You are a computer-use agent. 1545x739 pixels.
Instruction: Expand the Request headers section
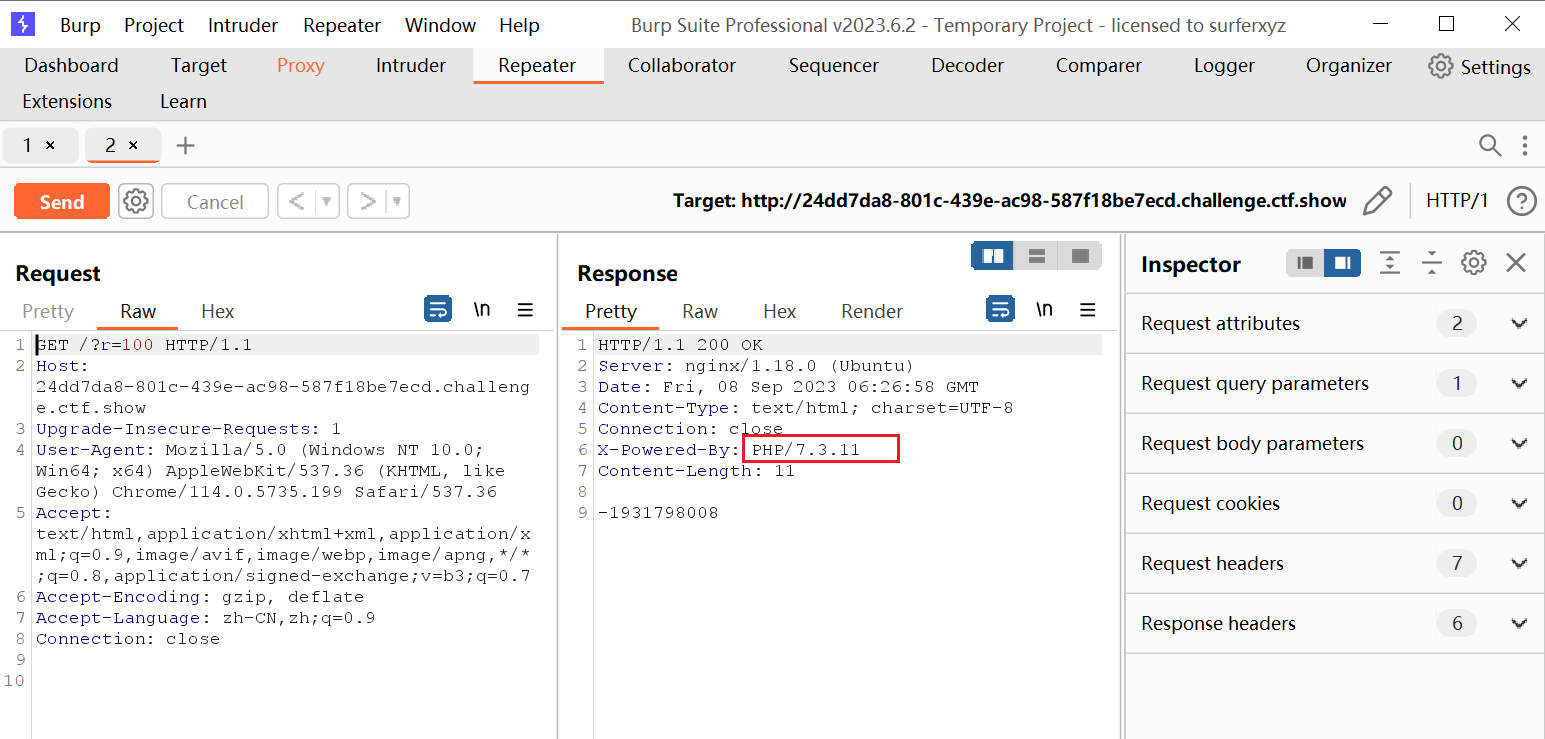[1518, 564]
